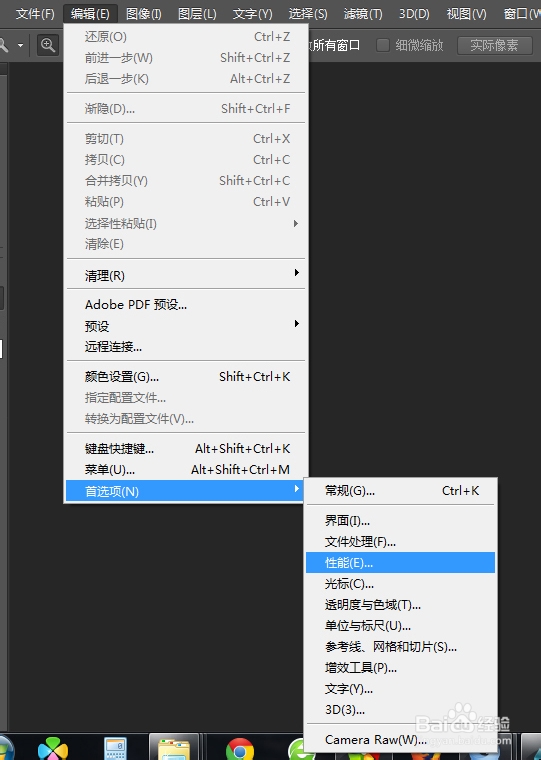
Task: Open 常规(G)... preferences
Action: (400, 491)
